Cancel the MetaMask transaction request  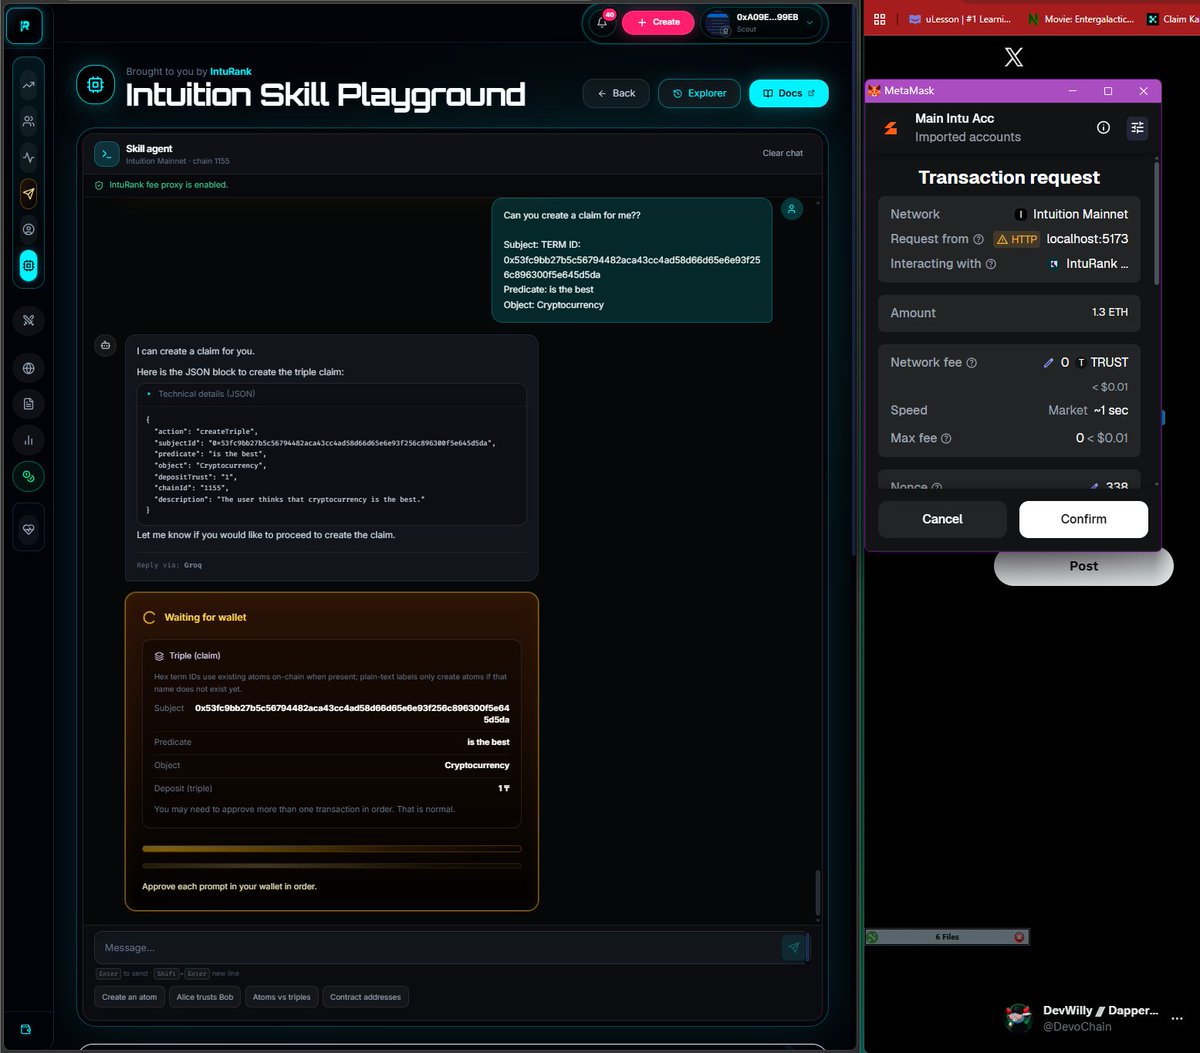pyautogui.click(x=942, y=519)
